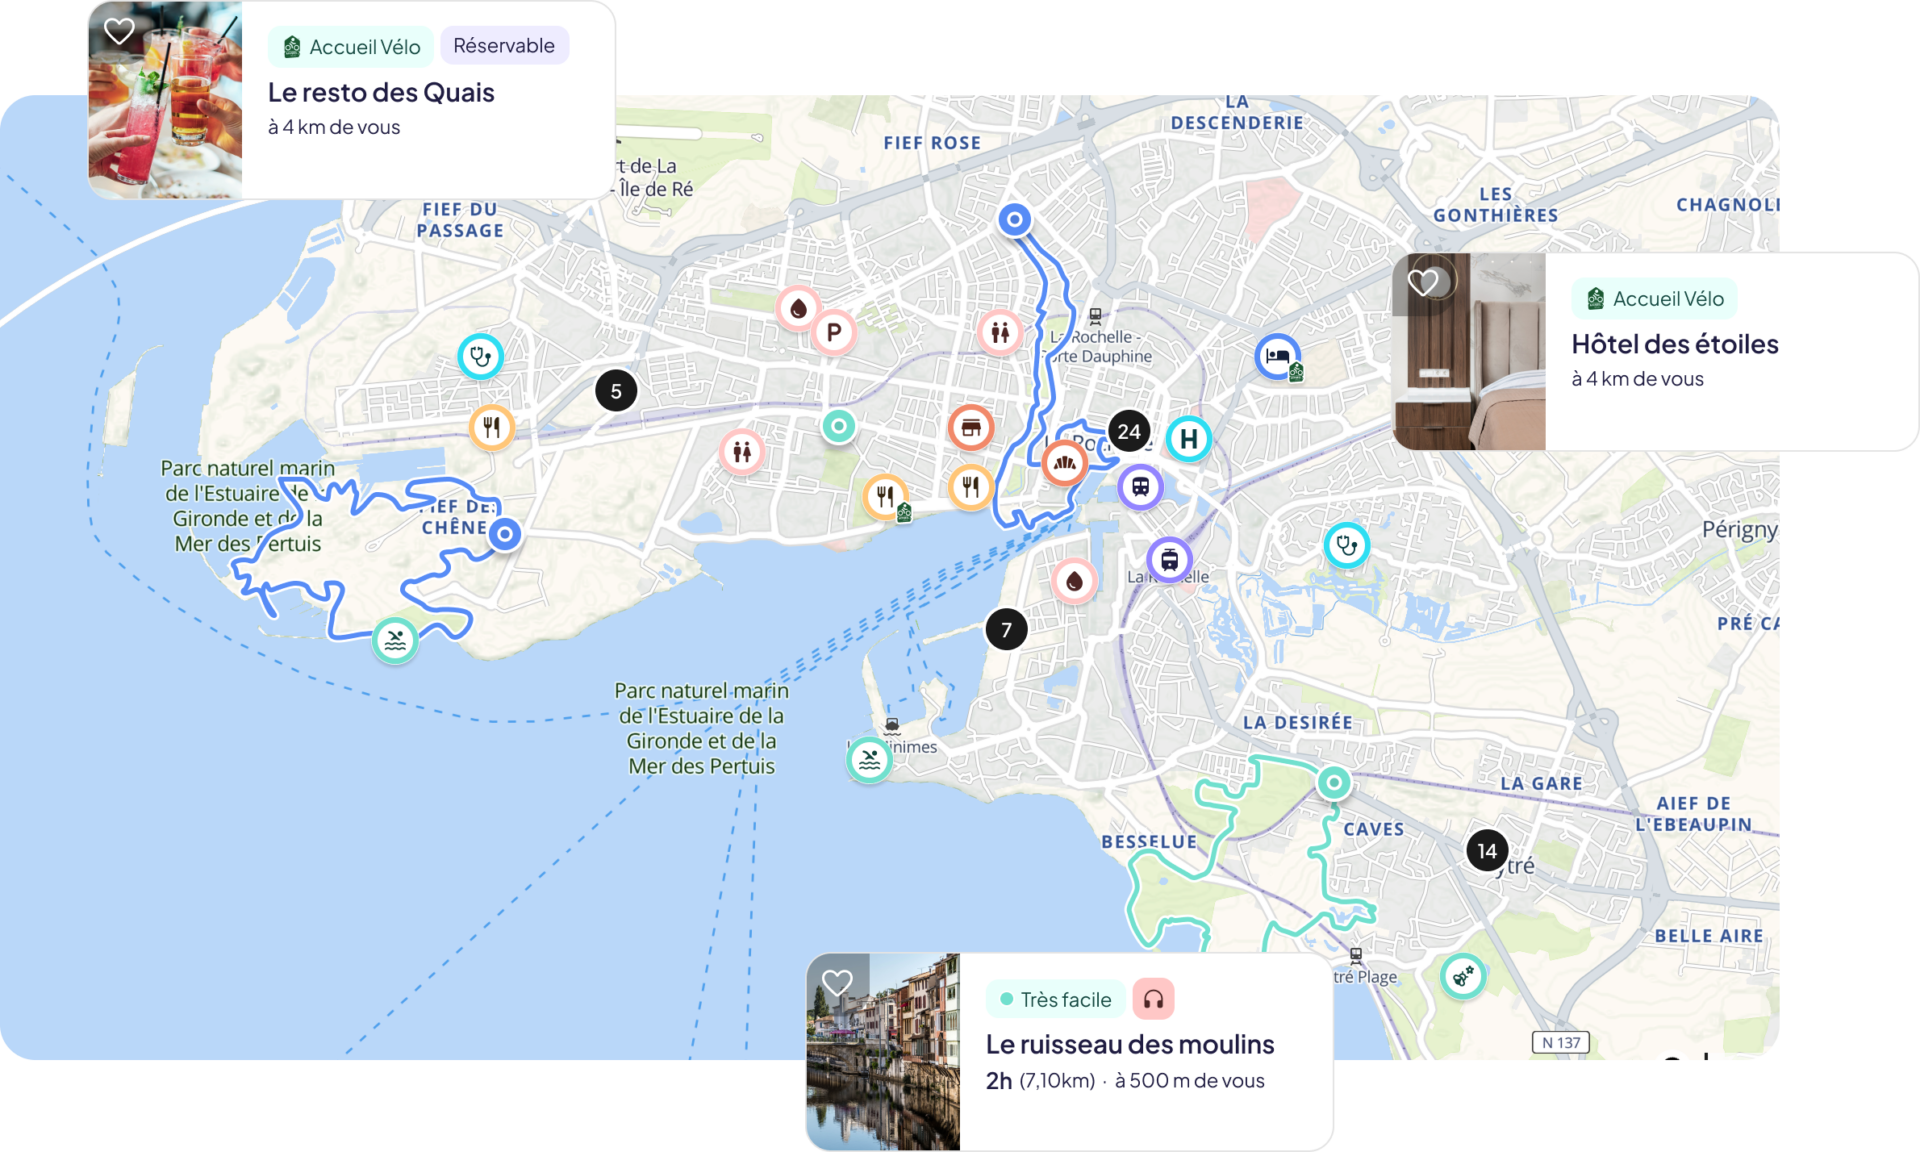Click the Réservable tag on restaurant card
The image size is (1920, 1152).
tap(504, 46)
